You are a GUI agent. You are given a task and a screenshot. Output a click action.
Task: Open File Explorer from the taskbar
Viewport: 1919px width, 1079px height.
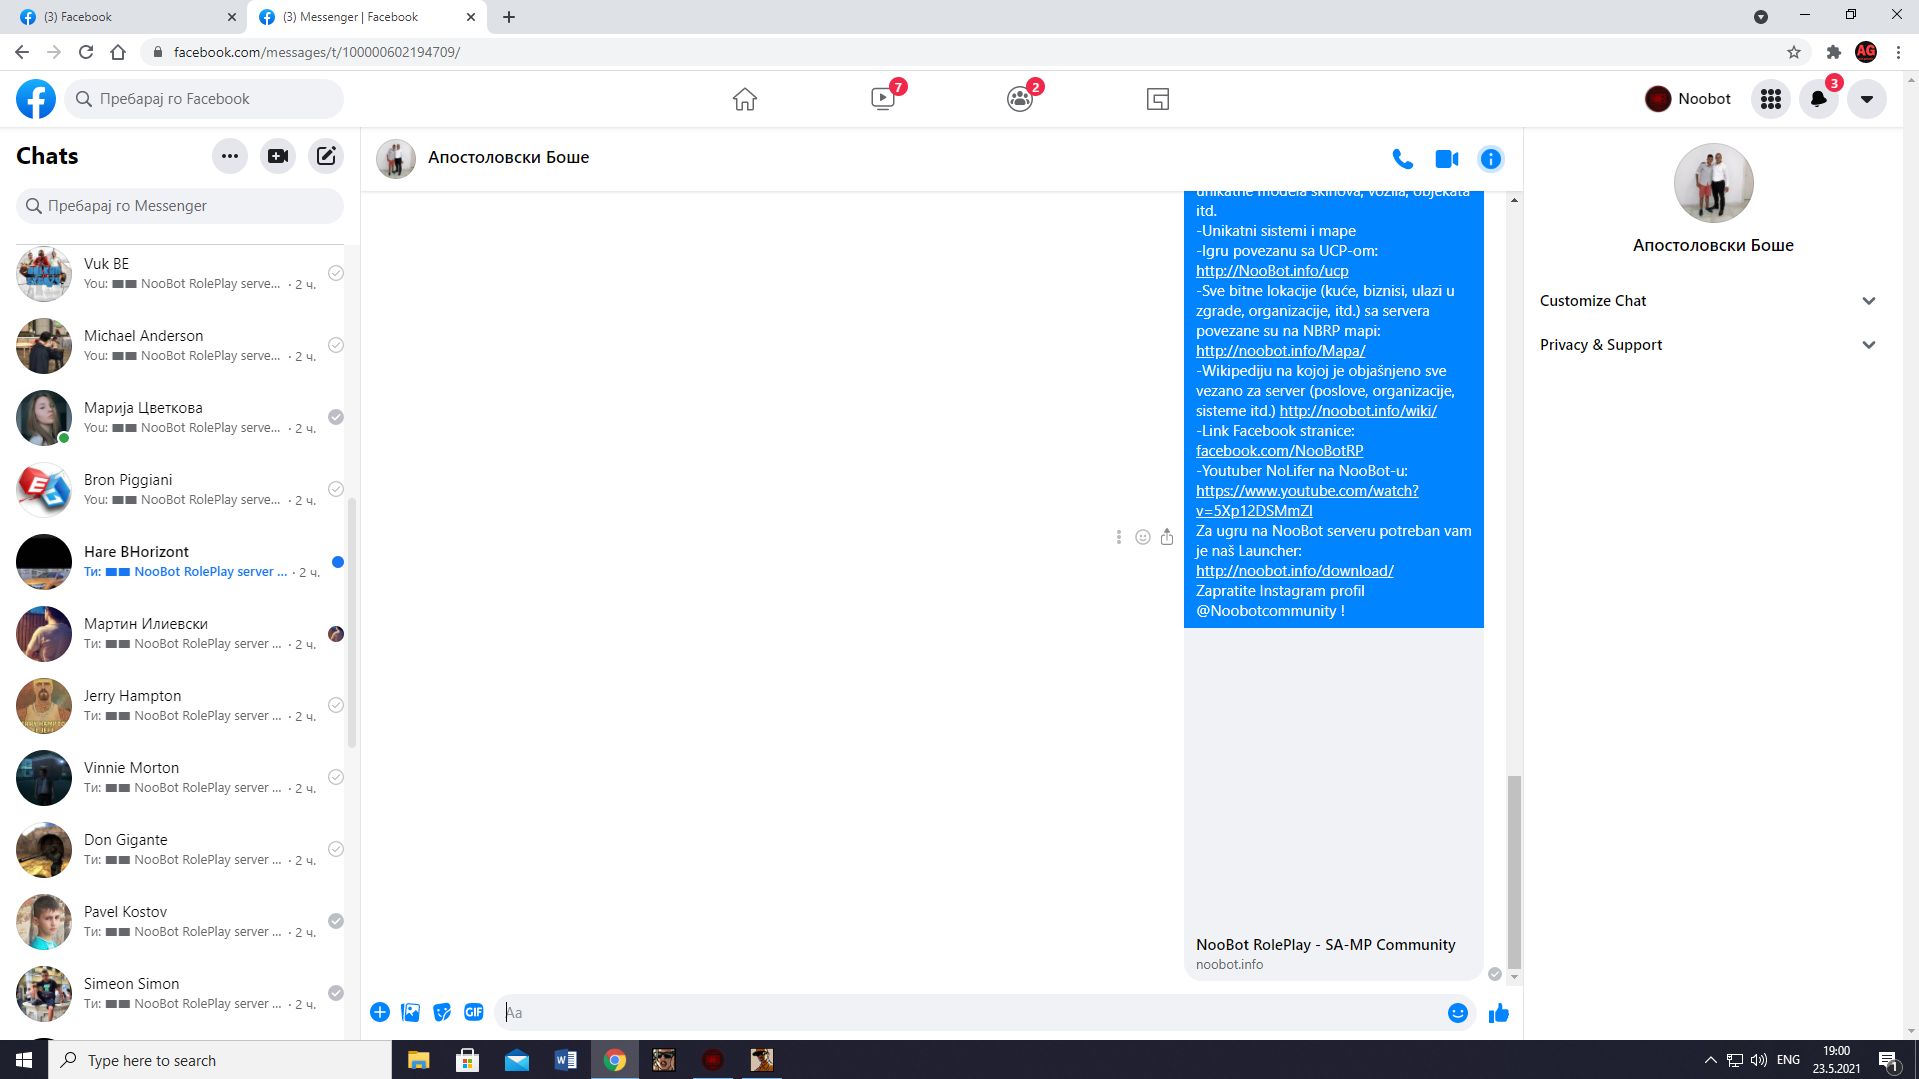click(x=418, y=1060)
